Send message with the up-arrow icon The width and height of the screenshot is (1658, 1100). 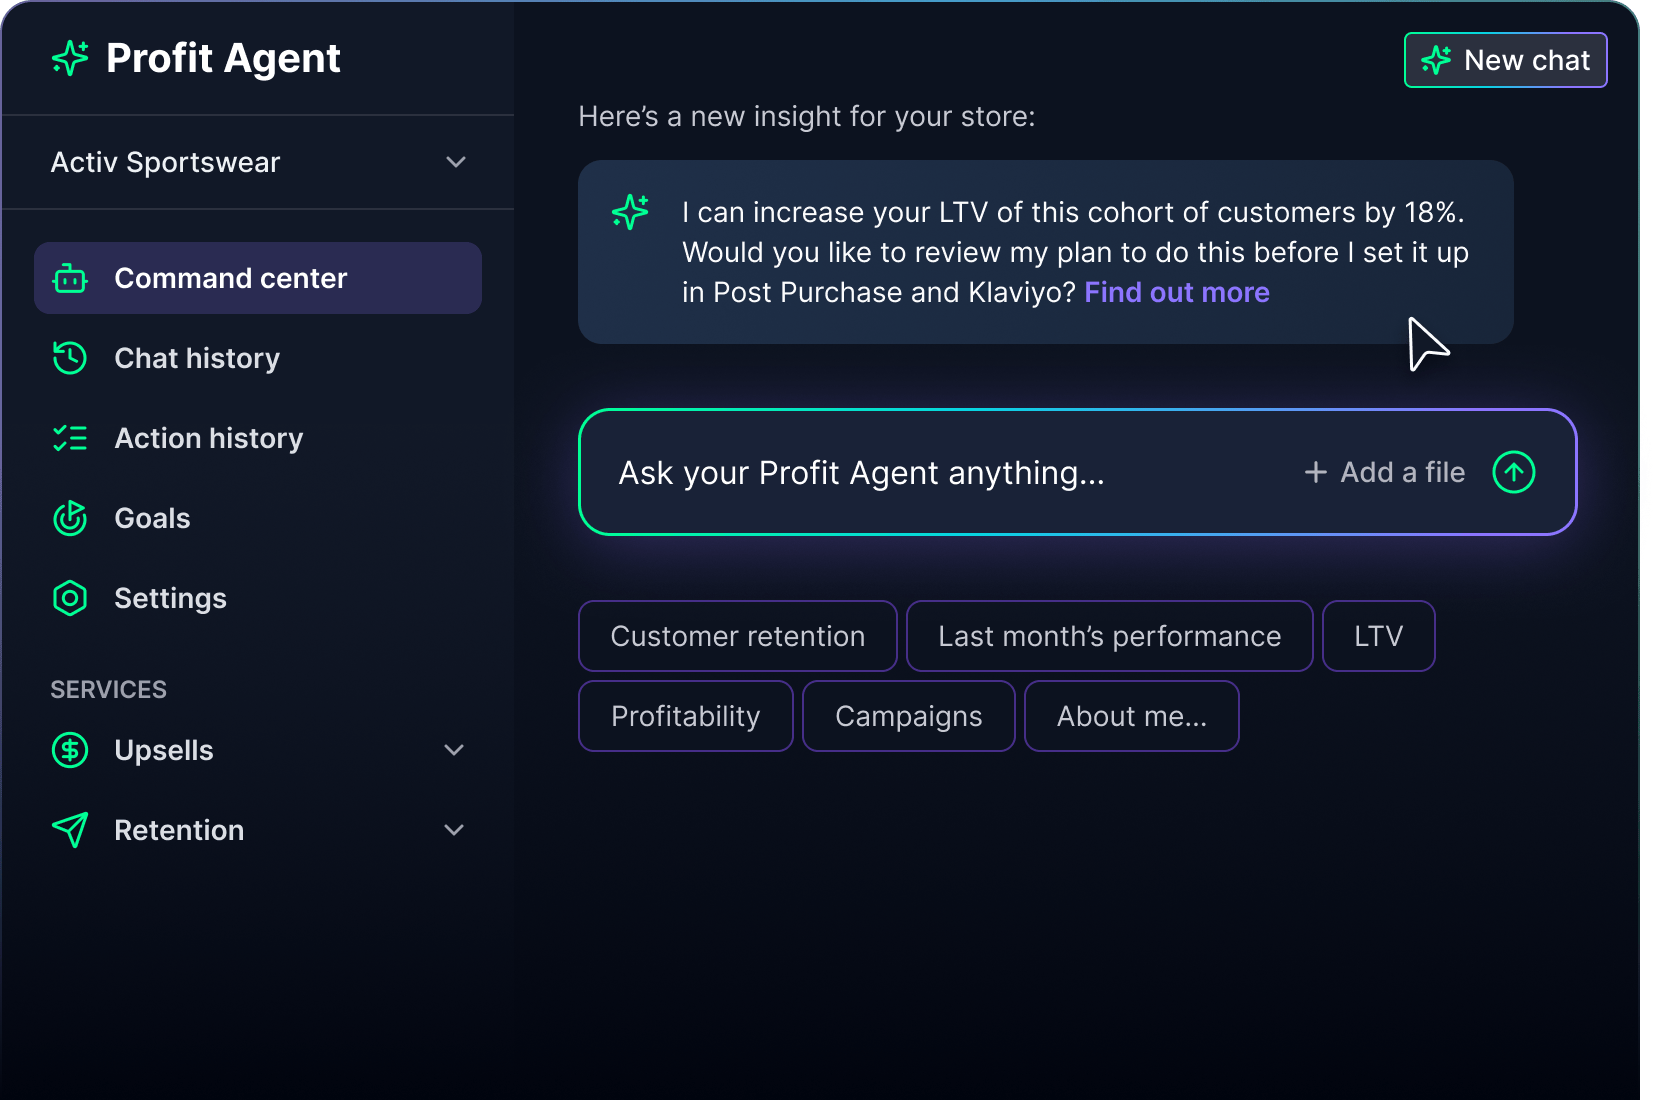pyautogui.click(x=1514, y=472)
